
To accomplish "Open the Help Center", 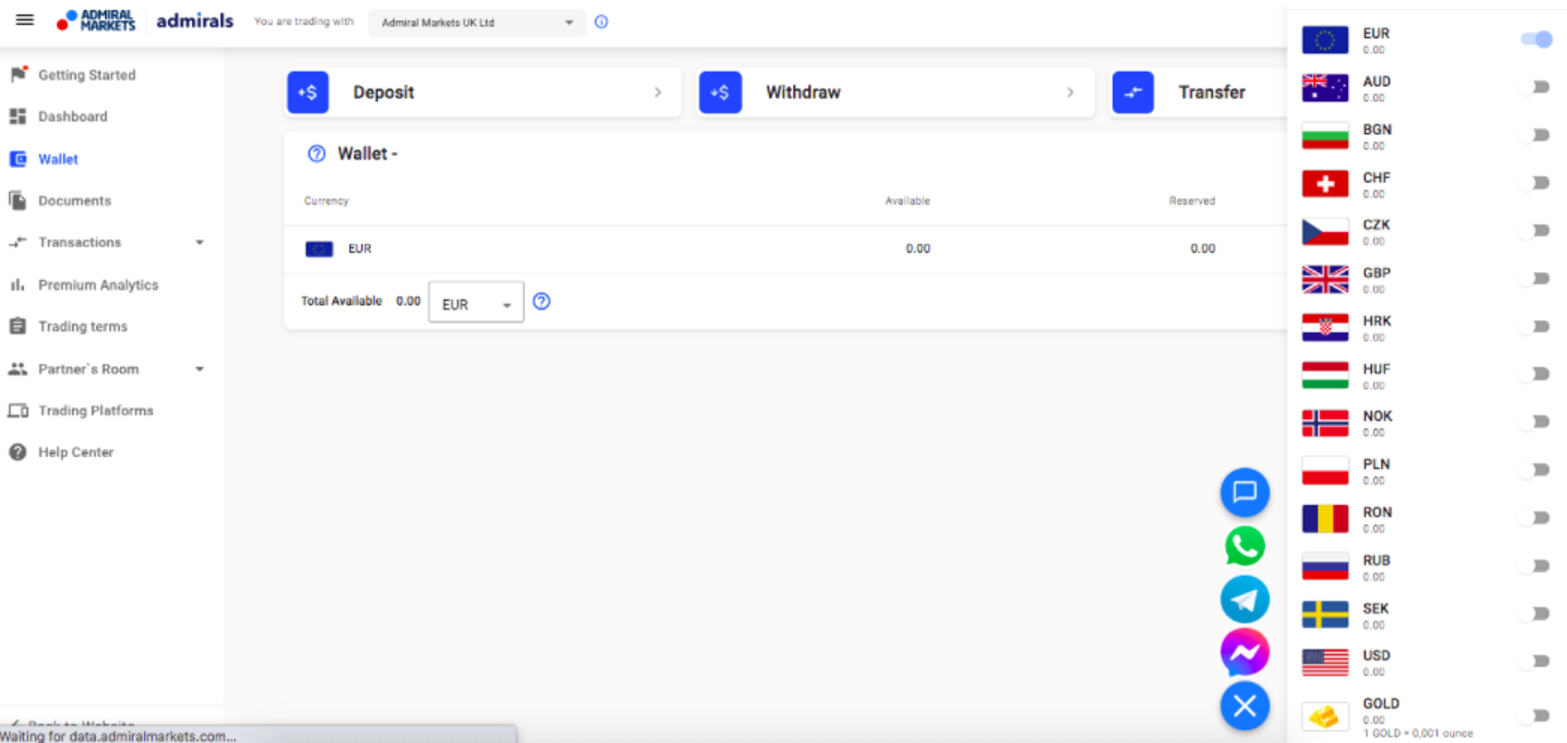I will click(74, 452).
